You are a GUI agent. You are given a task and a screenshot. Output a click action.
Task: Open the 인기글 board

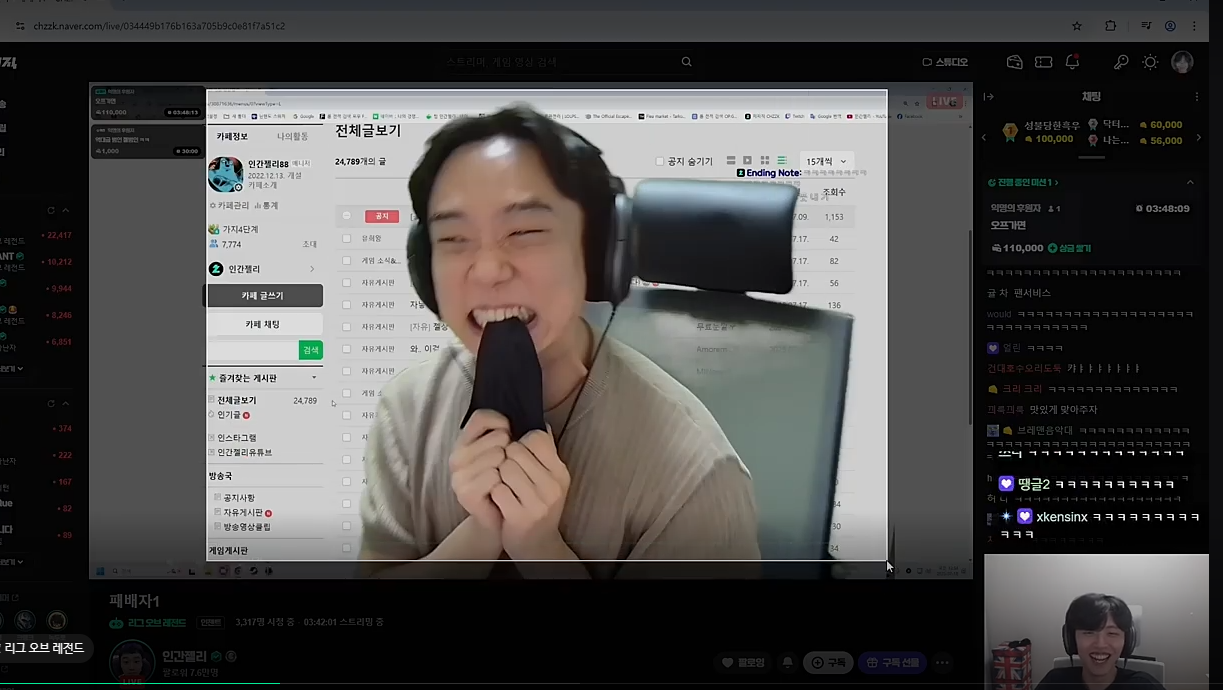tap(229, 414)
